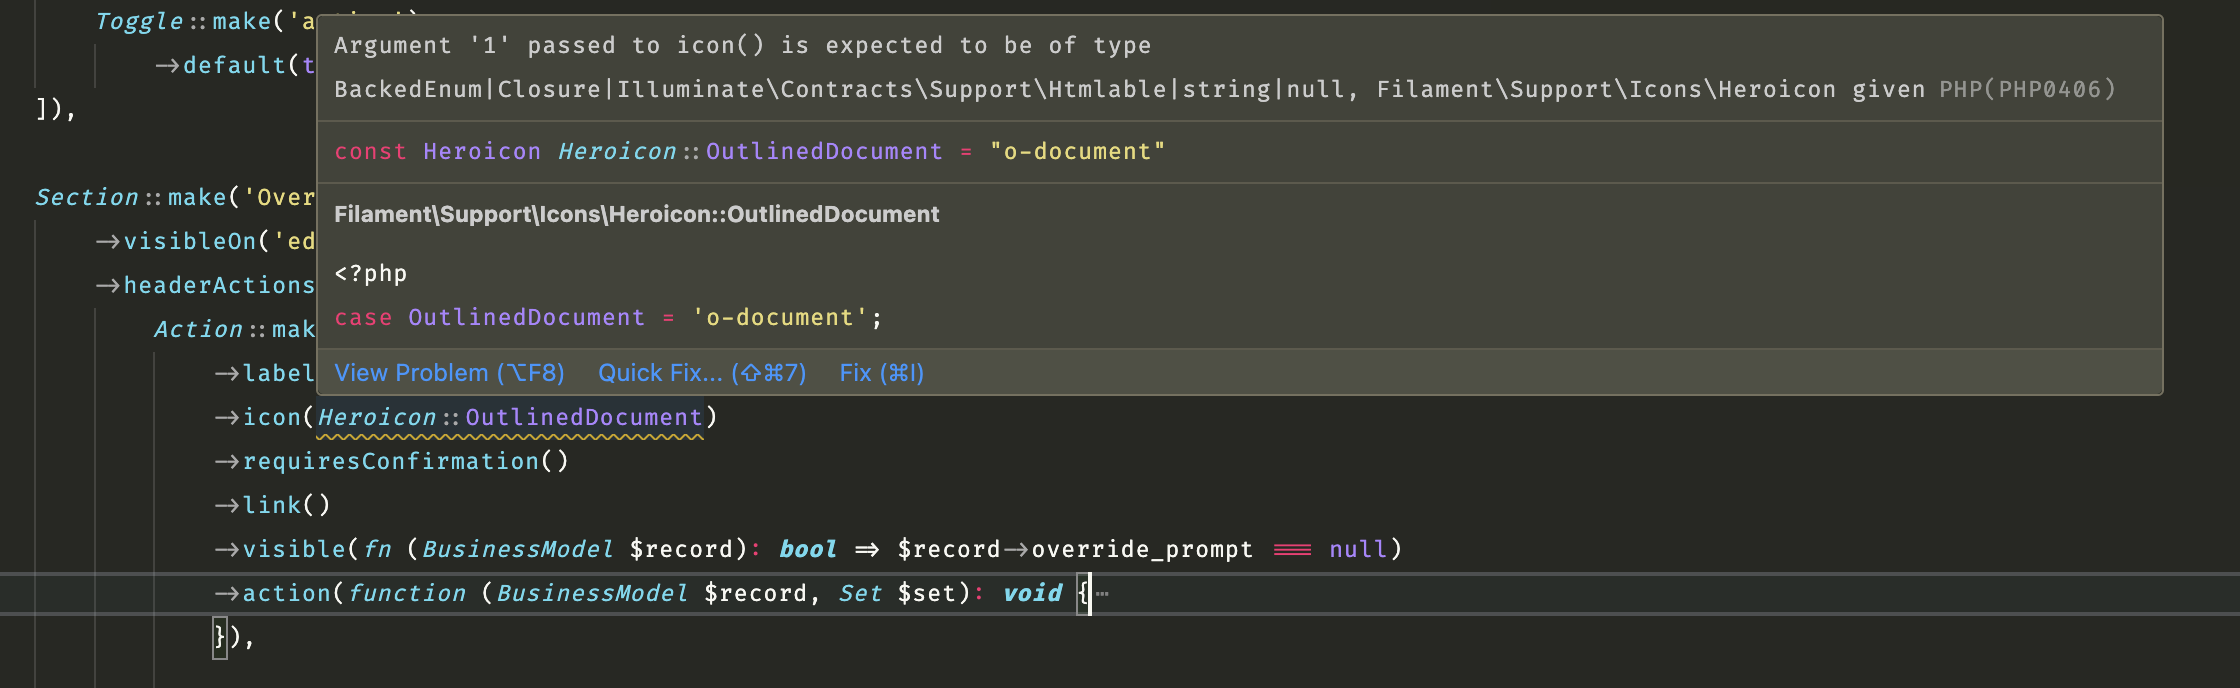
Task: Open the Quick Fix link in the hover
Action: [x=702, y=373]
